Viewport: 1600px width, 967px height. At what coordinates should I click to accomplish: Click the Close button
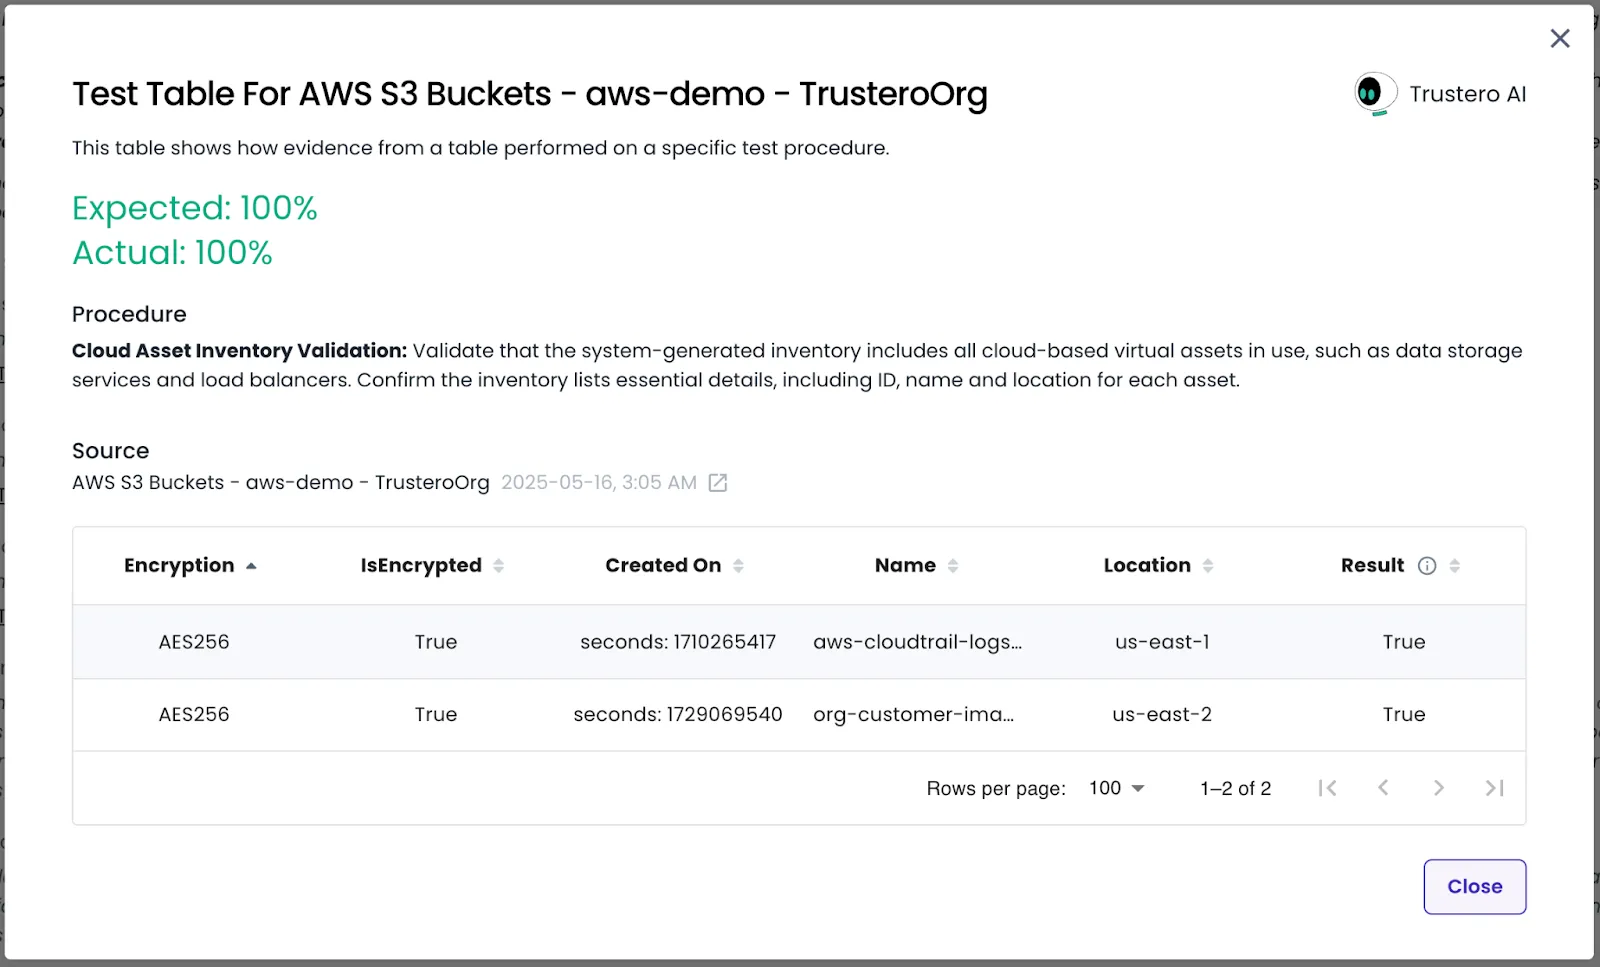click(1475, 887)
